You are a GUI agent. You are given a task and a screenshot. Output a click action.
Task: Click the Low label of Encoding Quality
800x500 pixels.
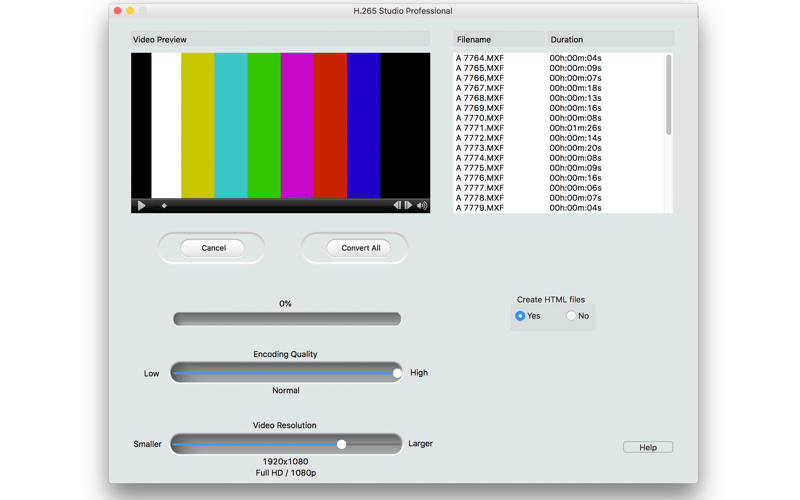pyautogui.click(x=151, y=373)
